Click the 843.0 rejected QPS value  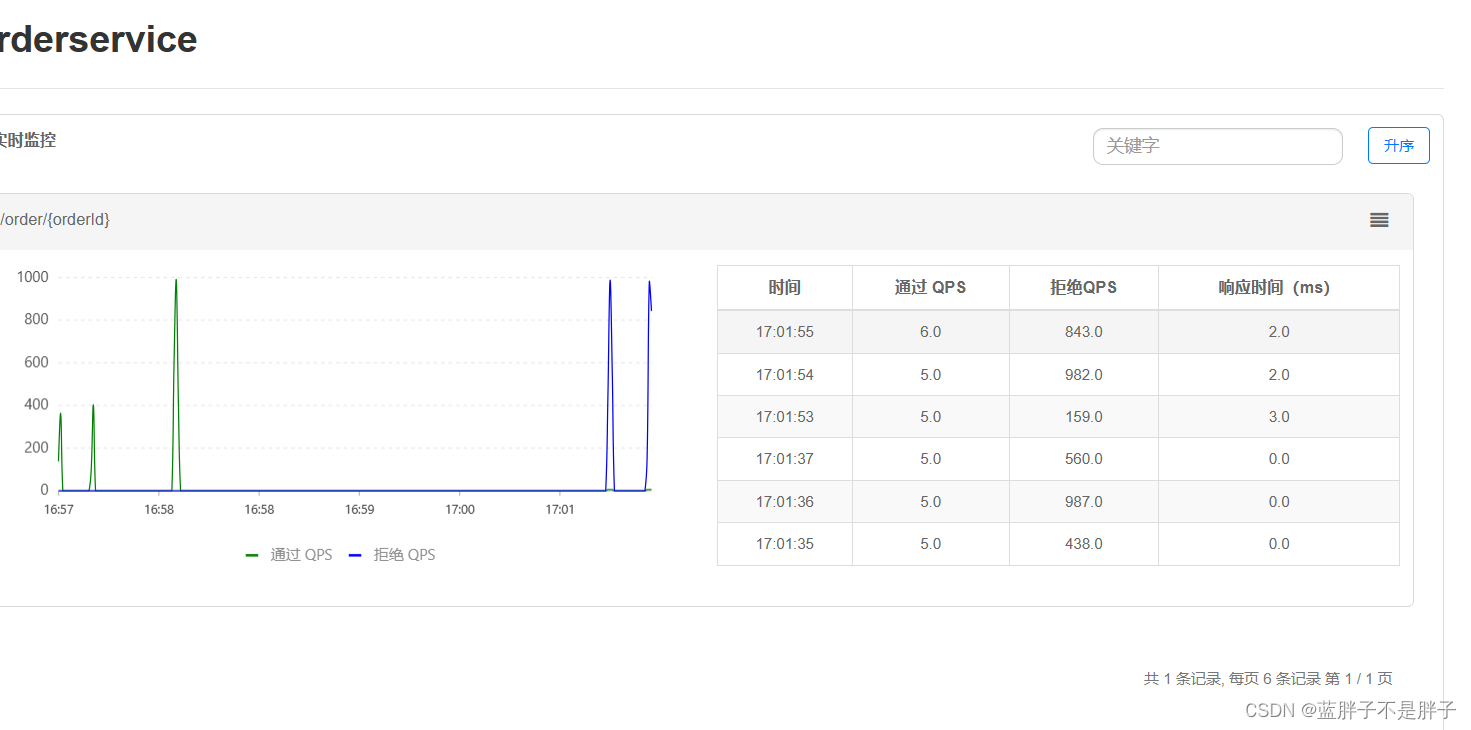point(1083,332)
